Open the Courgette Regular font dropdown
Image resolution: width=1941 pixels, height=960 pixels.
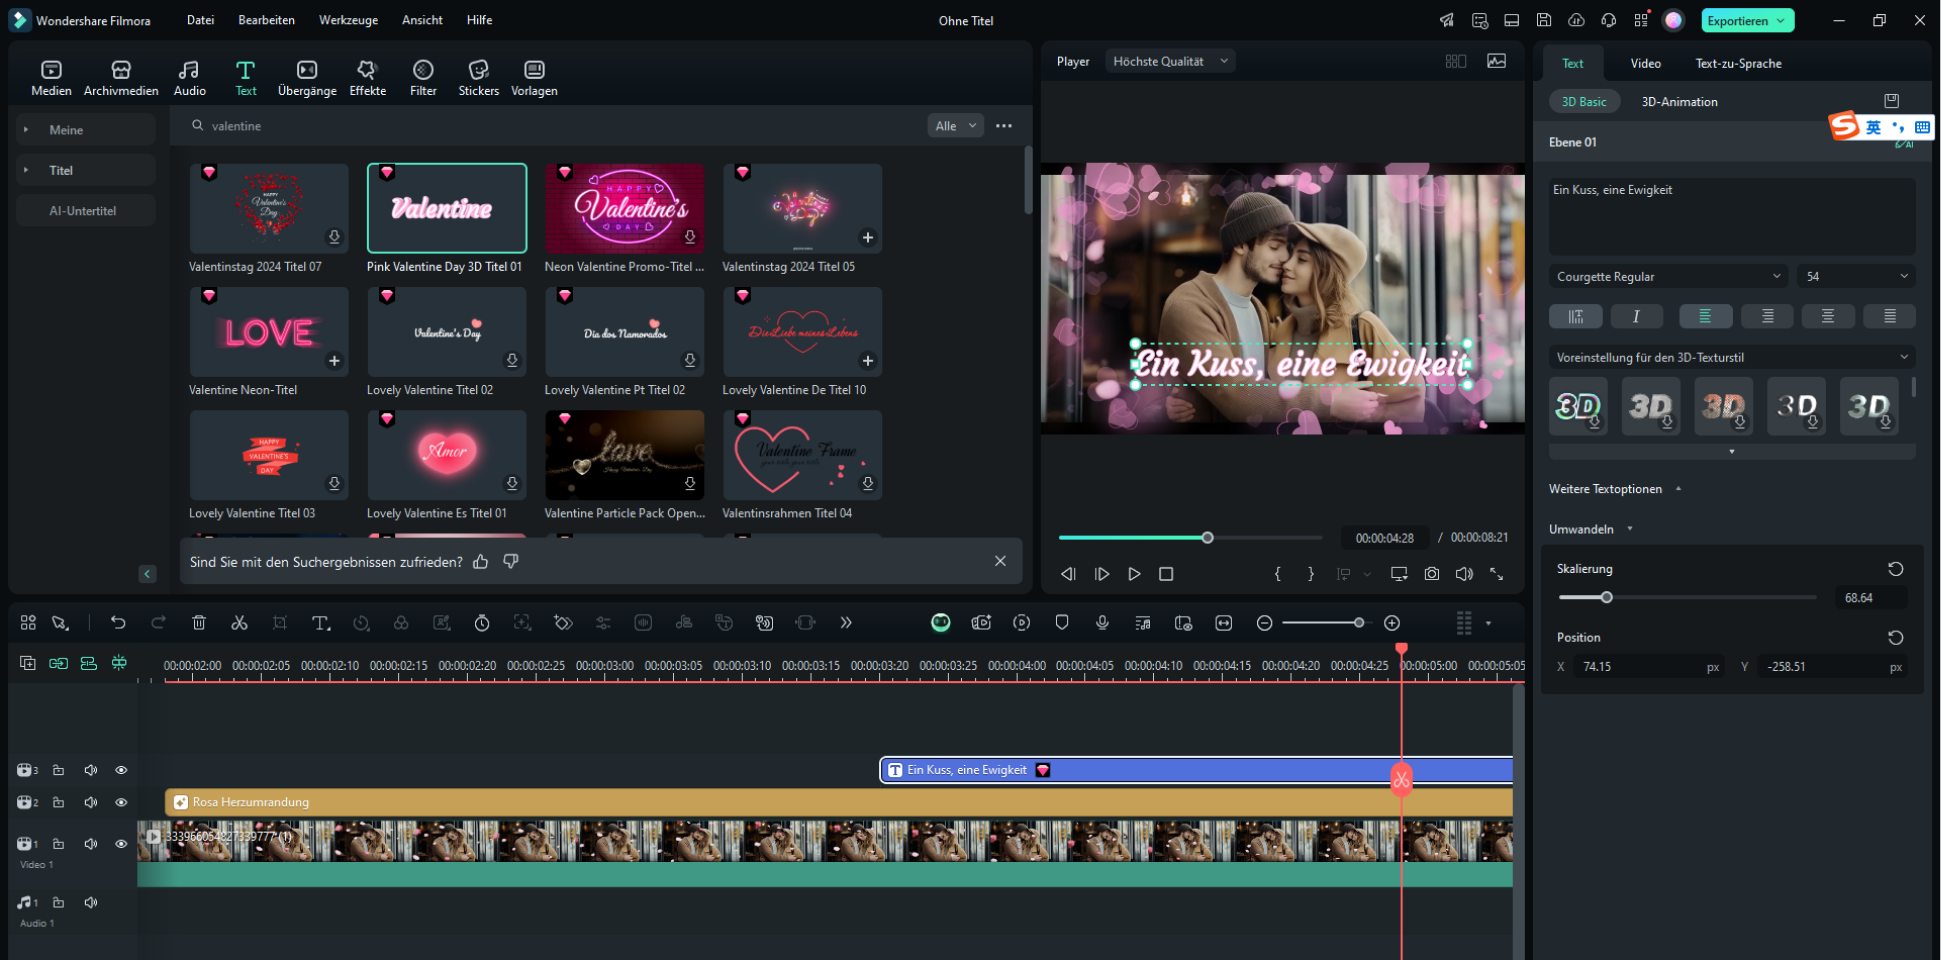pos(1668,276)
